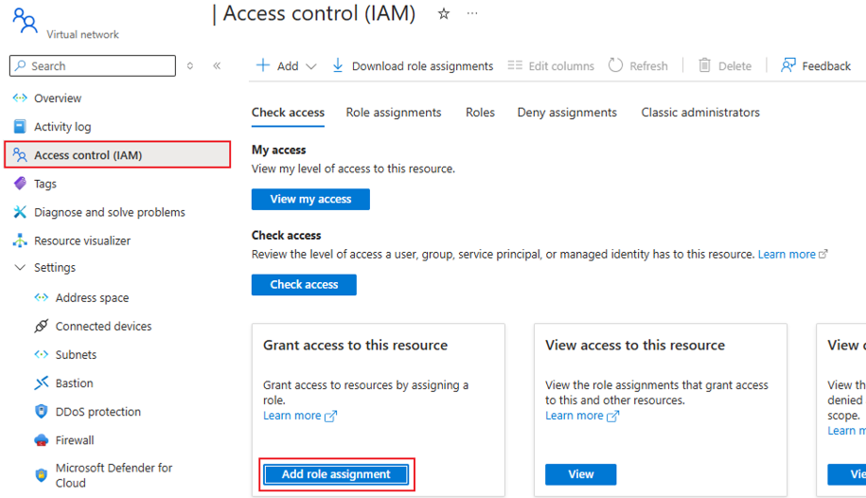Screen dimensions: 866x498
Task: Click the Firewall cloud icon
Action: (x=41, y=440)
